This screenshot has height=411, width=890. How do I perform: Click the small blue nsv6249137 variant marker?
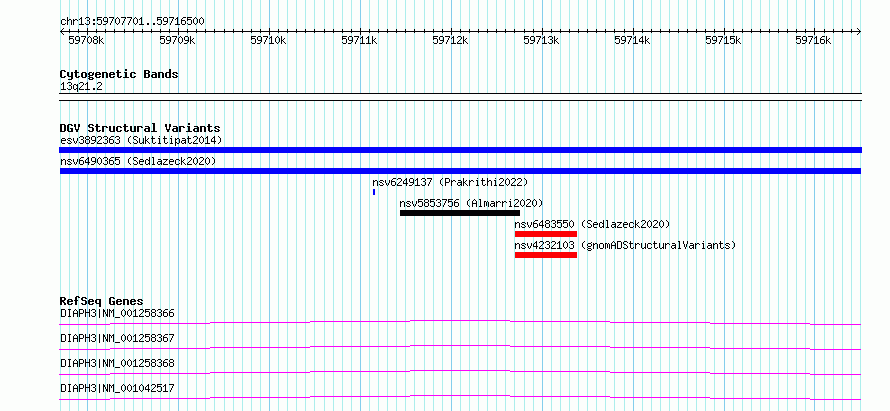(374, 192)
